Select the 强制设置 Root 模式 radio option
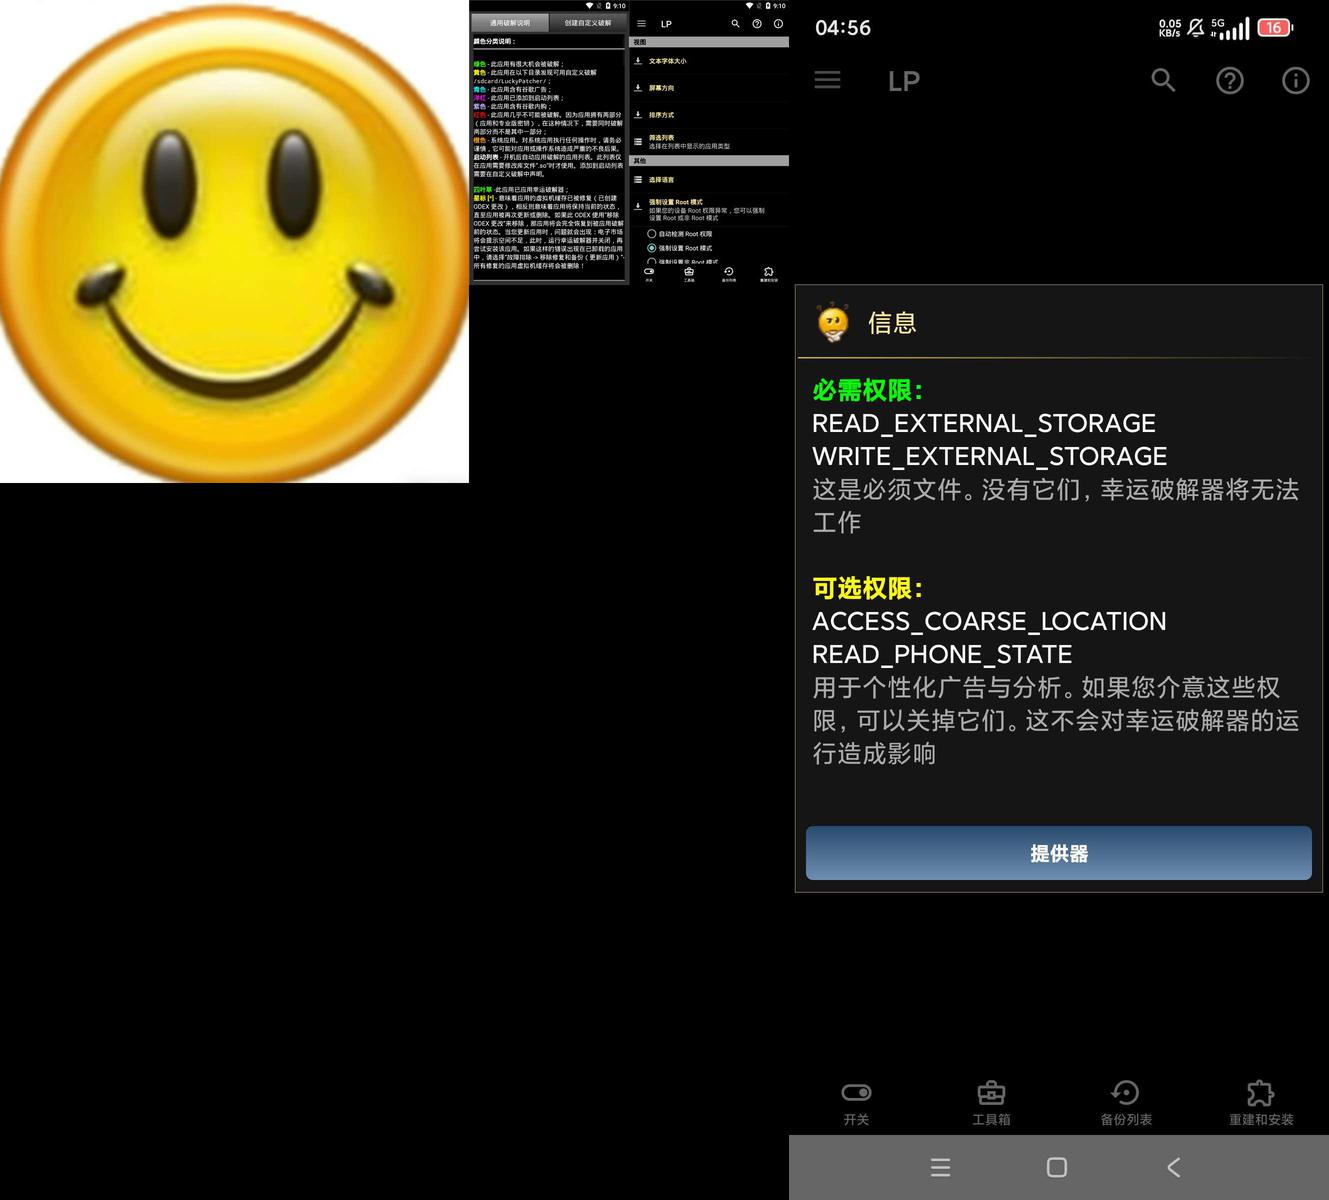The image size is (1329, 1200). (652, 248)
